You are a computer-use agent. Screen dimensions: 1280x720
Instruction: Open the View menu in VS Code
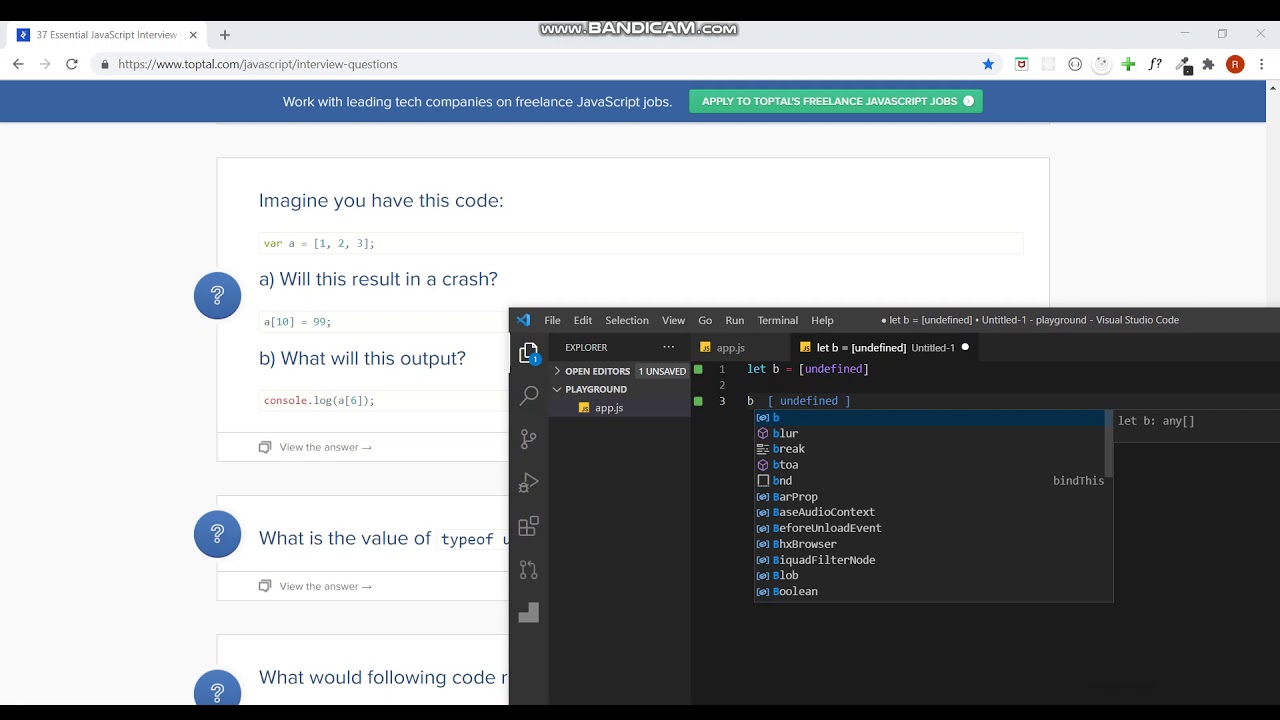click(x=673, y=320)
